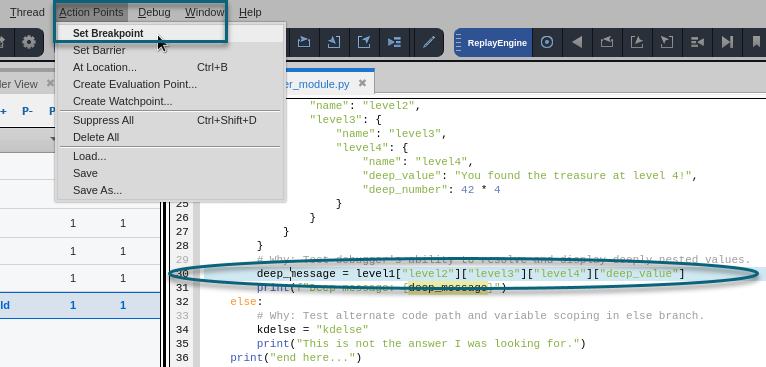Click the 'else:' keyword on line 32

pyautogui.click(x=246, y=302)
